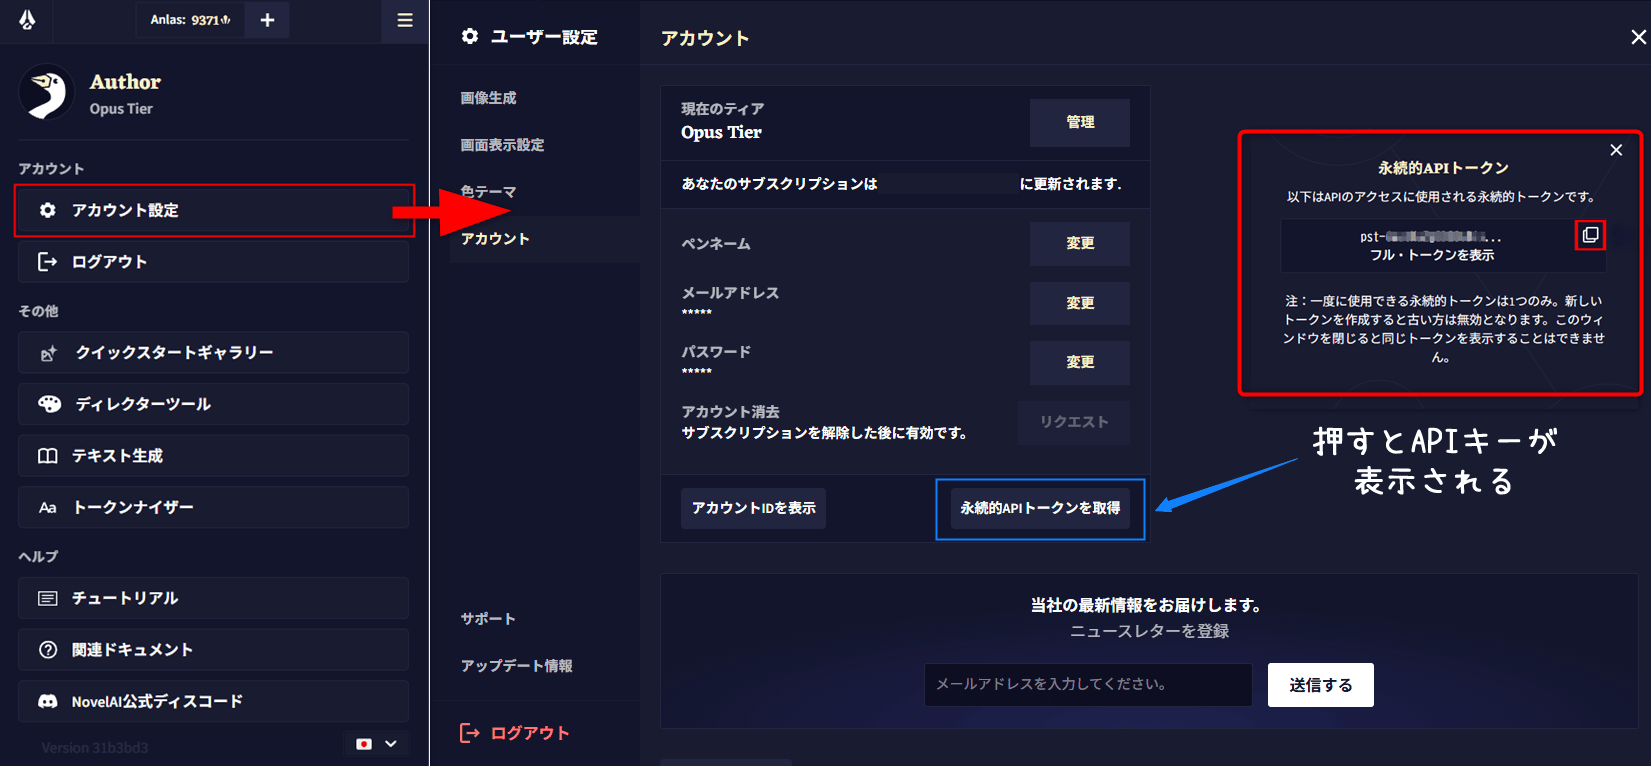Click 永続的APIトークンを取得 button
The image size is (1651, 766).
1040,508
